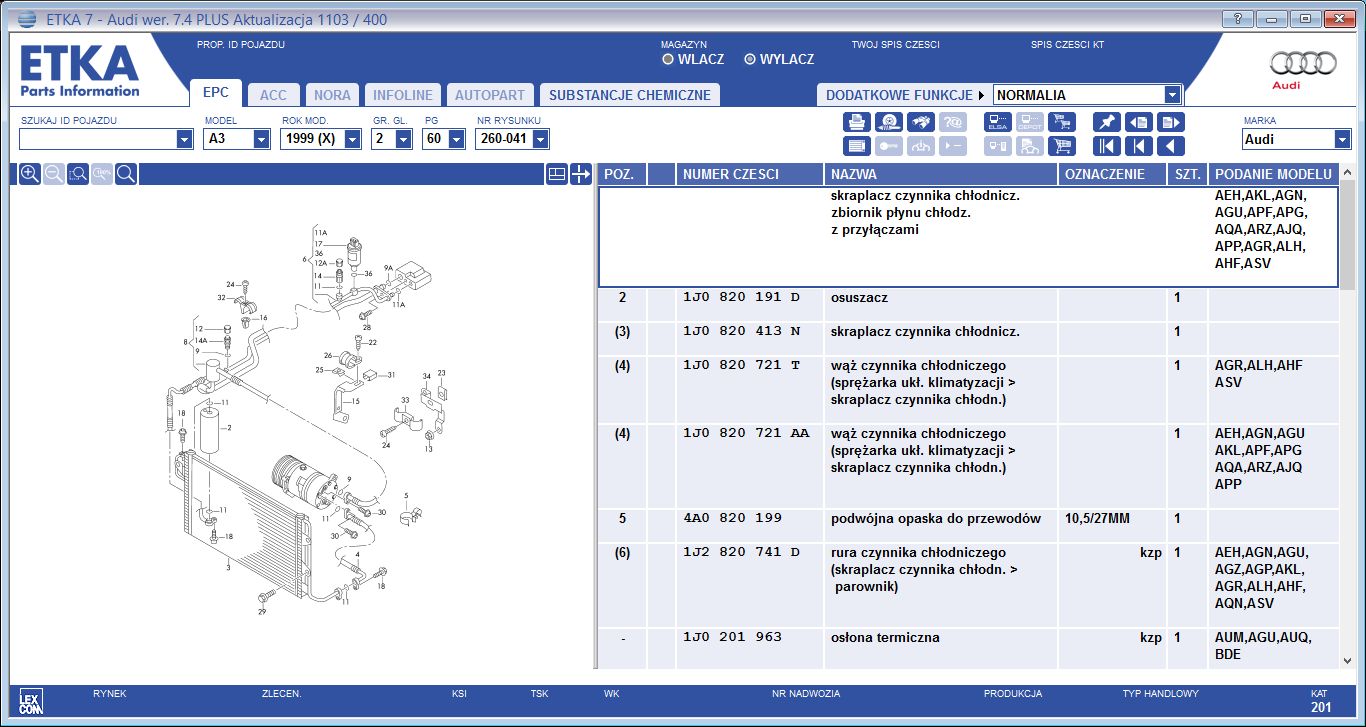Switch to the INFOLINE tab

coord(403,95)
